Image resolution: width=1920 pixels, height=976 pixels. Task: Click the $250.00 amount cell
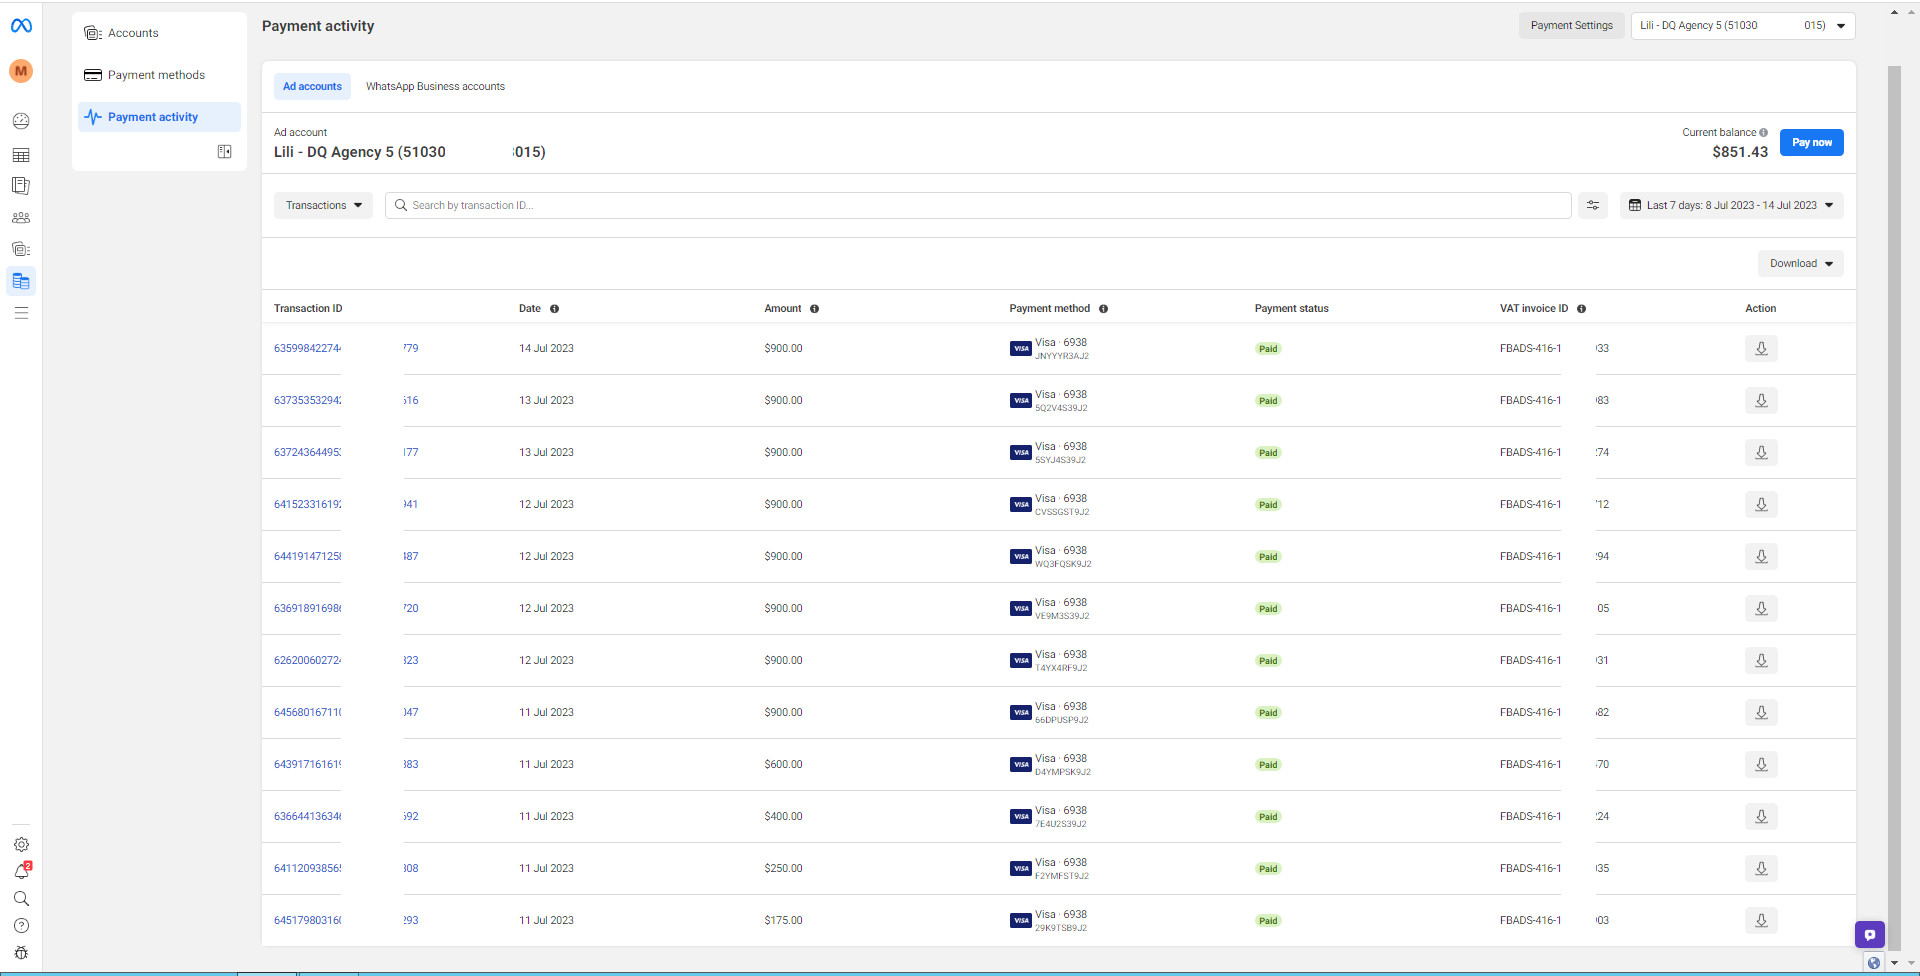(783, 869)
